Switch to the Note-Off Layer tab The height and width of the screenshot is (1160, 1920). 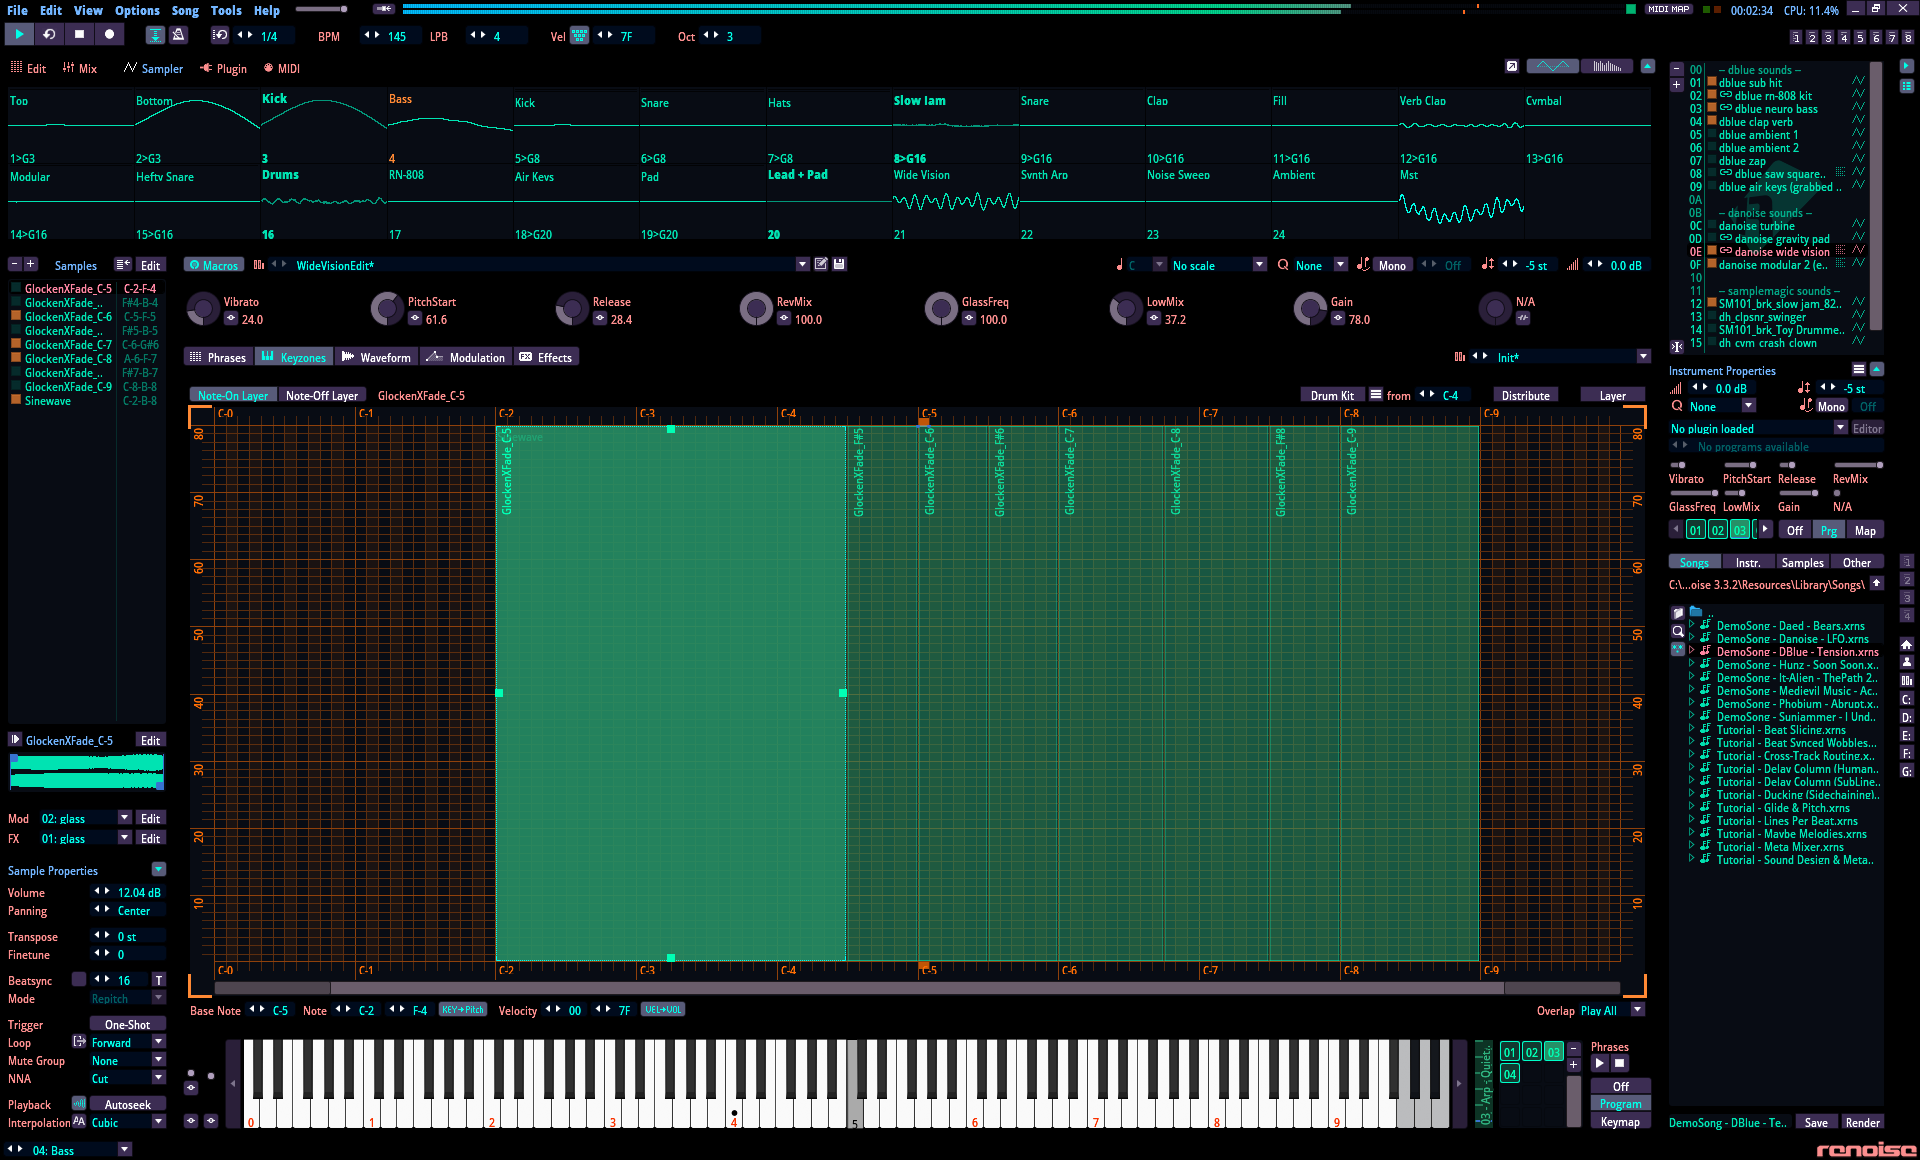click(x=321, y=395)
